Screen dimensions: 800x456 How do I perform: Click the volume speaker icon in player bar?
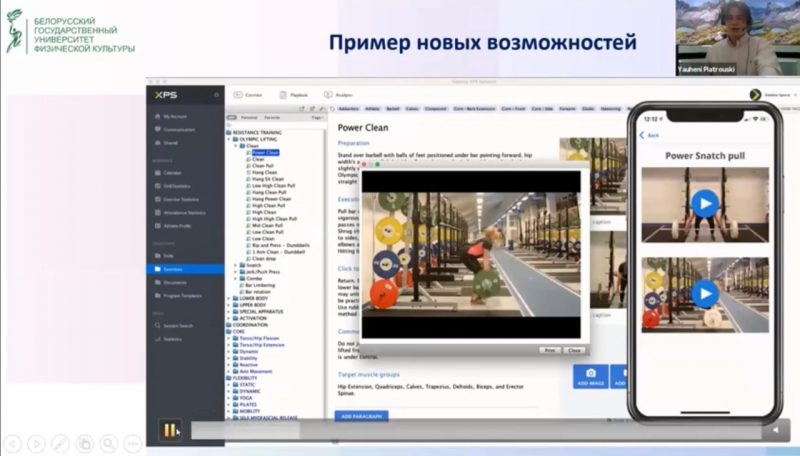(x=775, y=430)
